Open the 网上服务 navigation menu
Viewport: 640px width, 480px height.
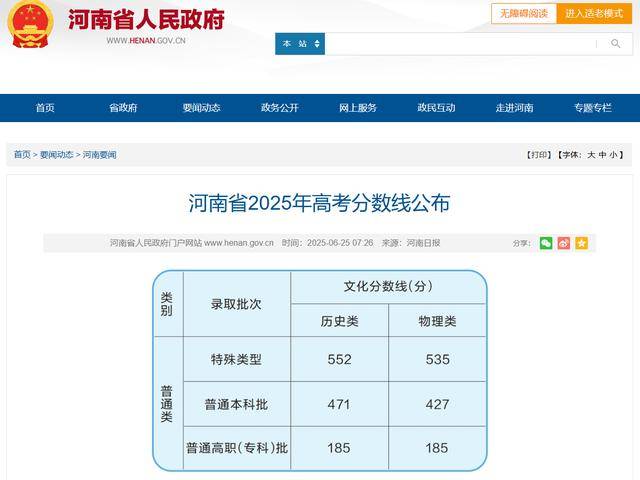pos(358,108)
